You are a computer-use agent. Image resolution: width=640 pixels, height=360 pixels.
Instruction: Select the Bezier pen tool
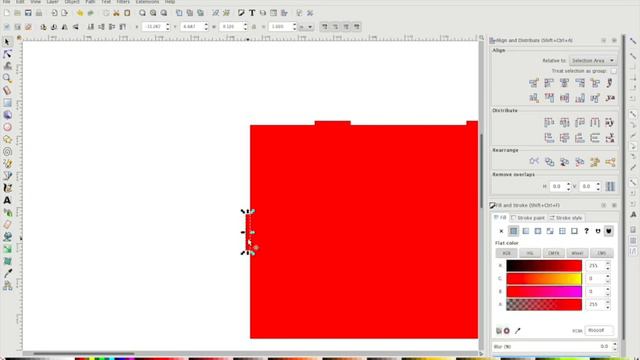coord(7,176)
